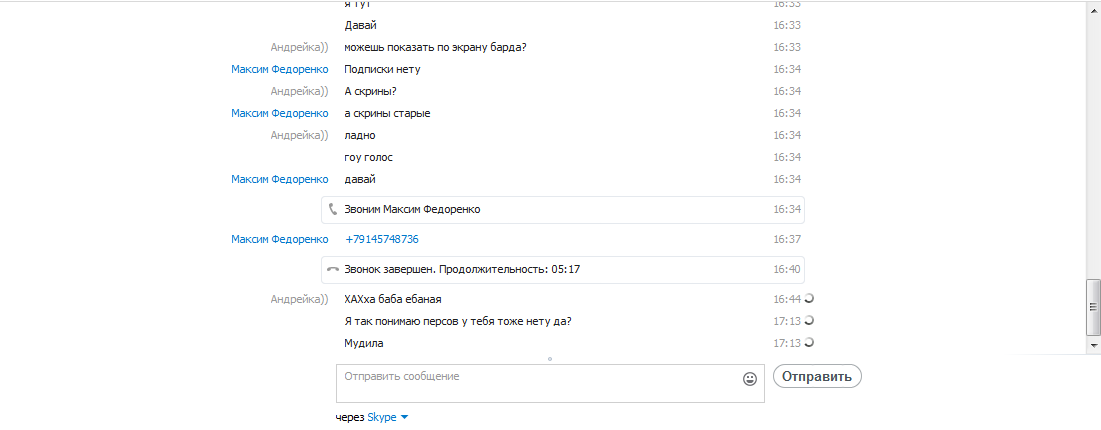Open the Skype sending method selector
The height and width of the screenshot is (430, 1101).
pyautogui.click(x=381, y=417)
